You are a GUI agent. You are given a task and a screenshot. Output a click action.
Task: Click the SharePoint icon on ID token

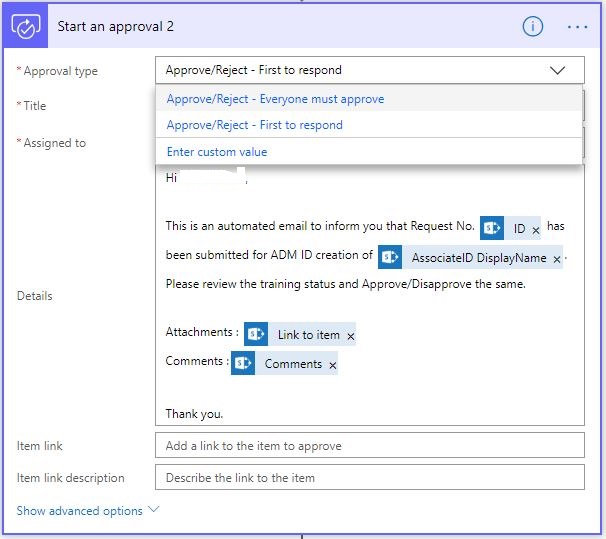(492, 228)
